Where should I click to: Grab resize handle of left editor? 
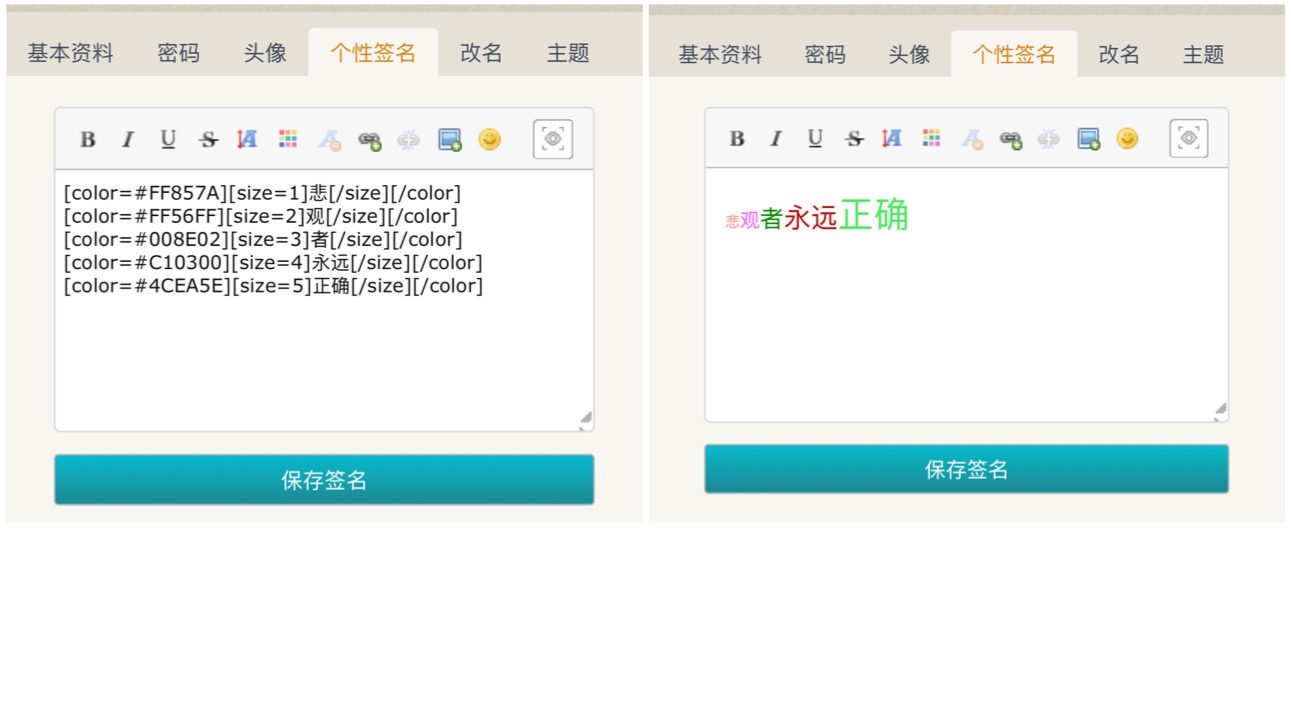[x=586, y=420]
